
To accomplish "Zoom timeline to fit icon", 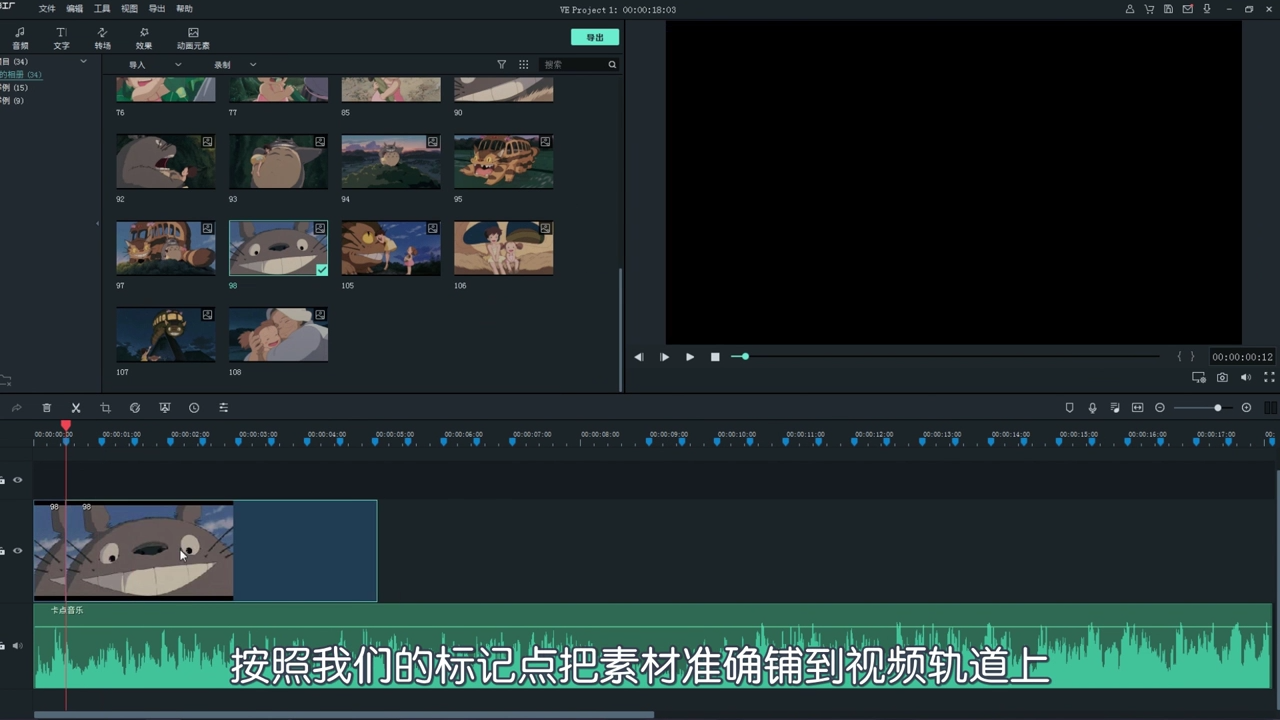I will (x=1137, y=408).
